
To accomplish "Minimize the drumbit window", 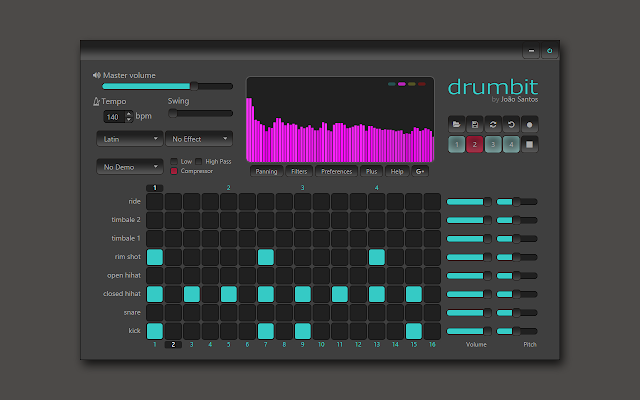I will pyautogui.click(x=531, y=51).
